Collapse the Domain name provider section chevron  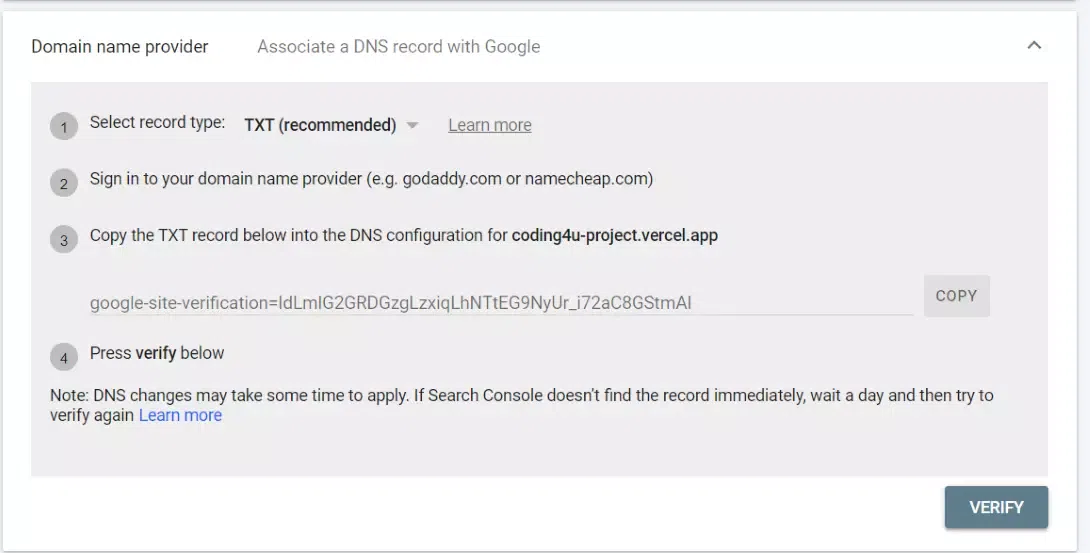pos(1034,46)
